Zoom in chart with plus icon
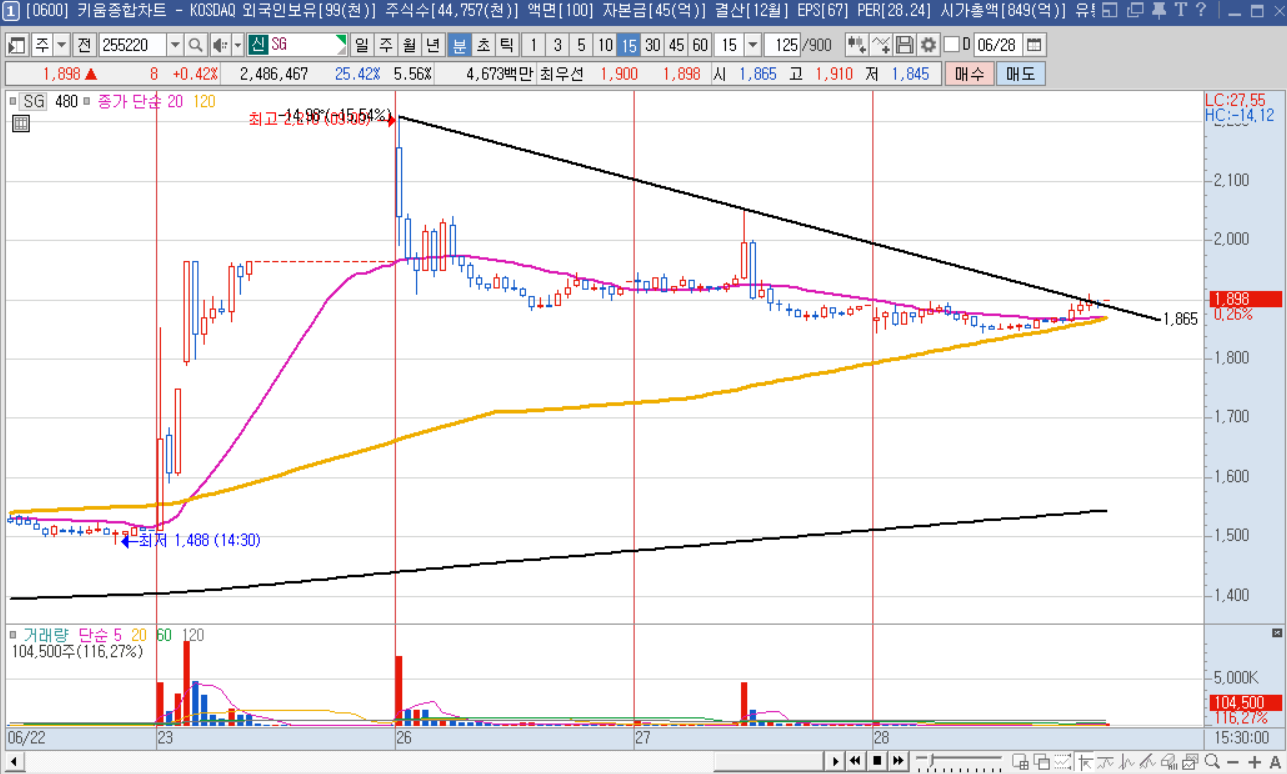Viewport: 1287px width, 774px height. click(1255, 762)
